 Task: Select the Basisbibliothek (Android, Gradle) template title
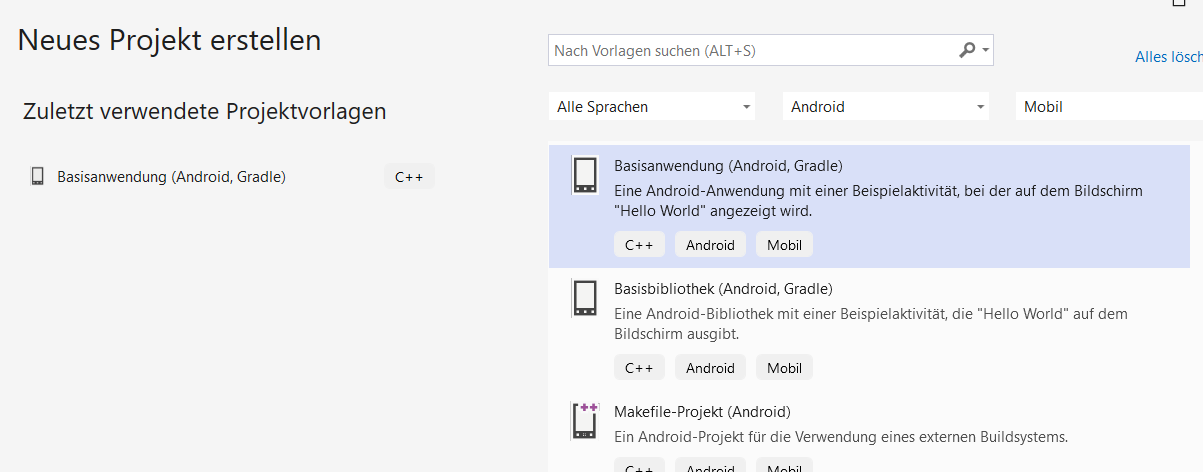tap(723, 288)
